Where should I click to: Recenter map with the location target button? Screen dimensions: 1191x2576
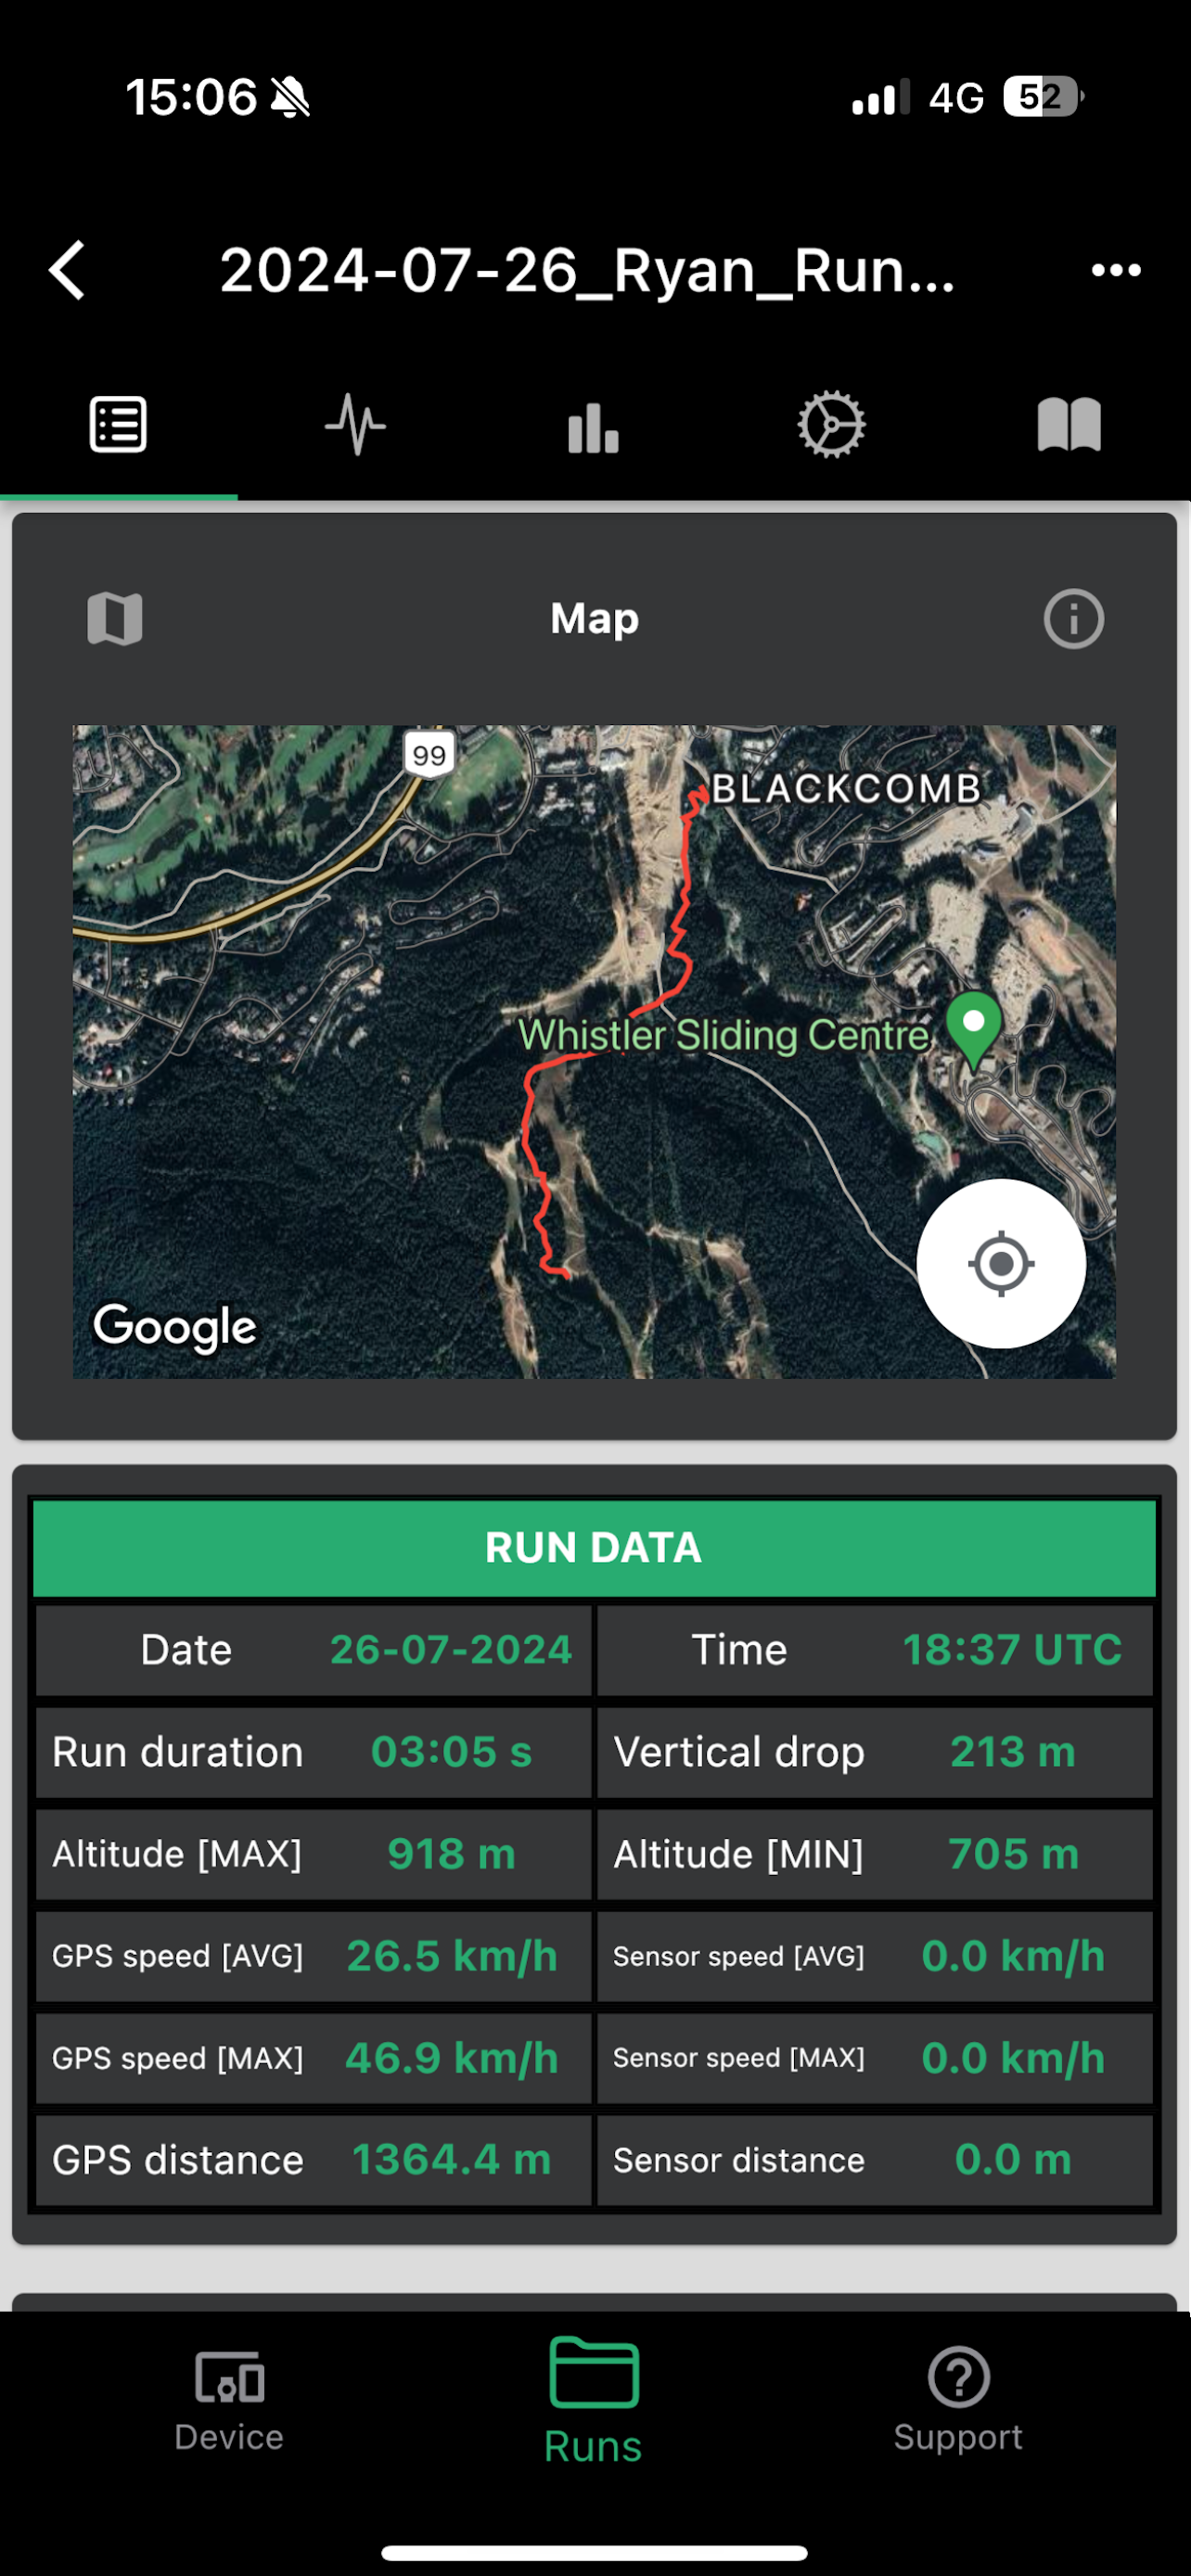pyautogui.click(x=1001, y=1263)
